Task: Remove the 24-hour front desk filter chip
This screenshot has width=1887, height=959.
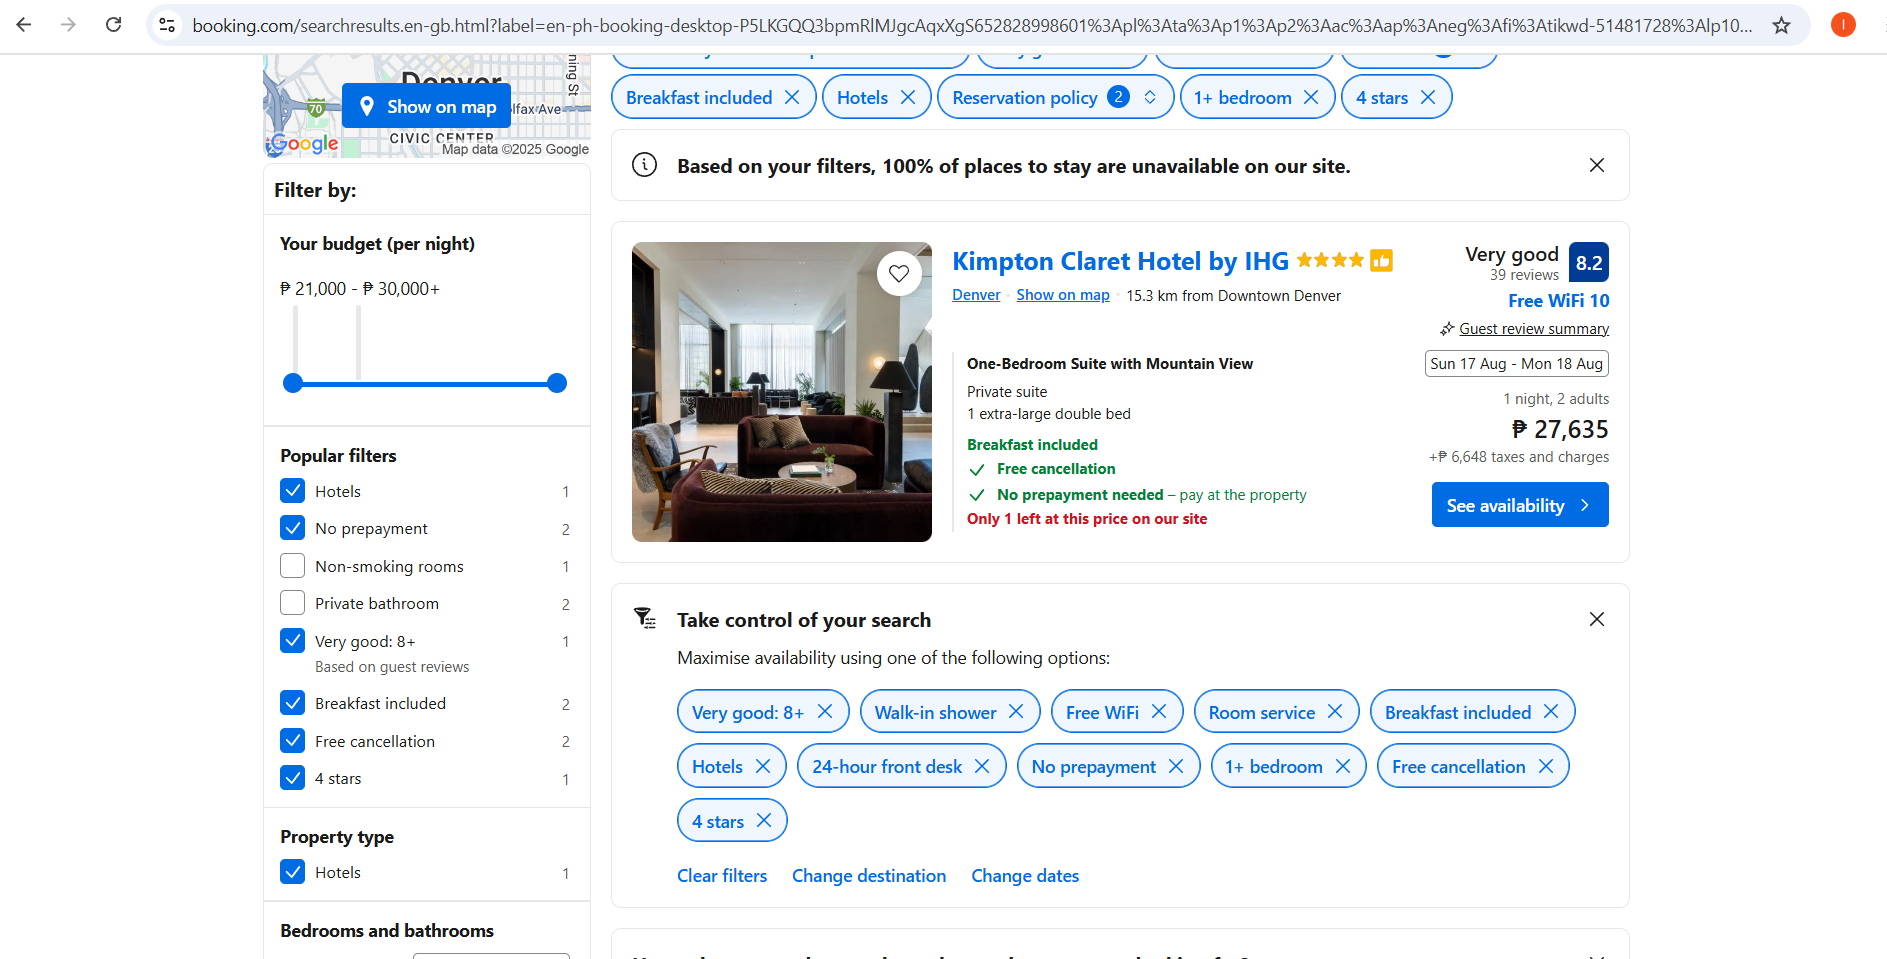Action: coord(982,766)
